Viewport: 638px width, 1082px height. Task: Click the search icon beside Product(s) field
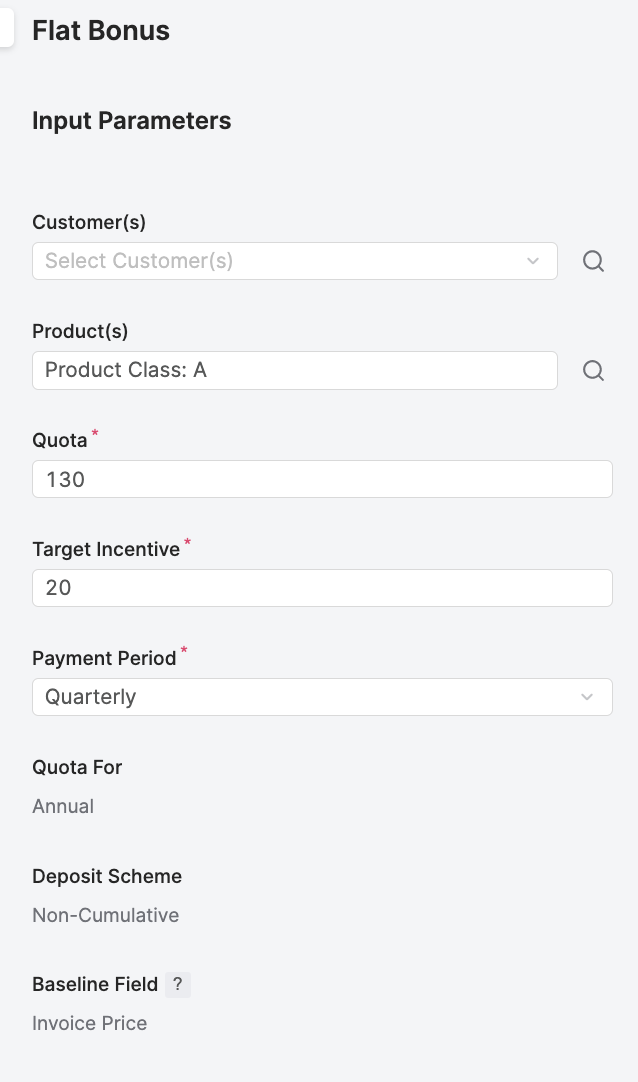pos(593,371)
